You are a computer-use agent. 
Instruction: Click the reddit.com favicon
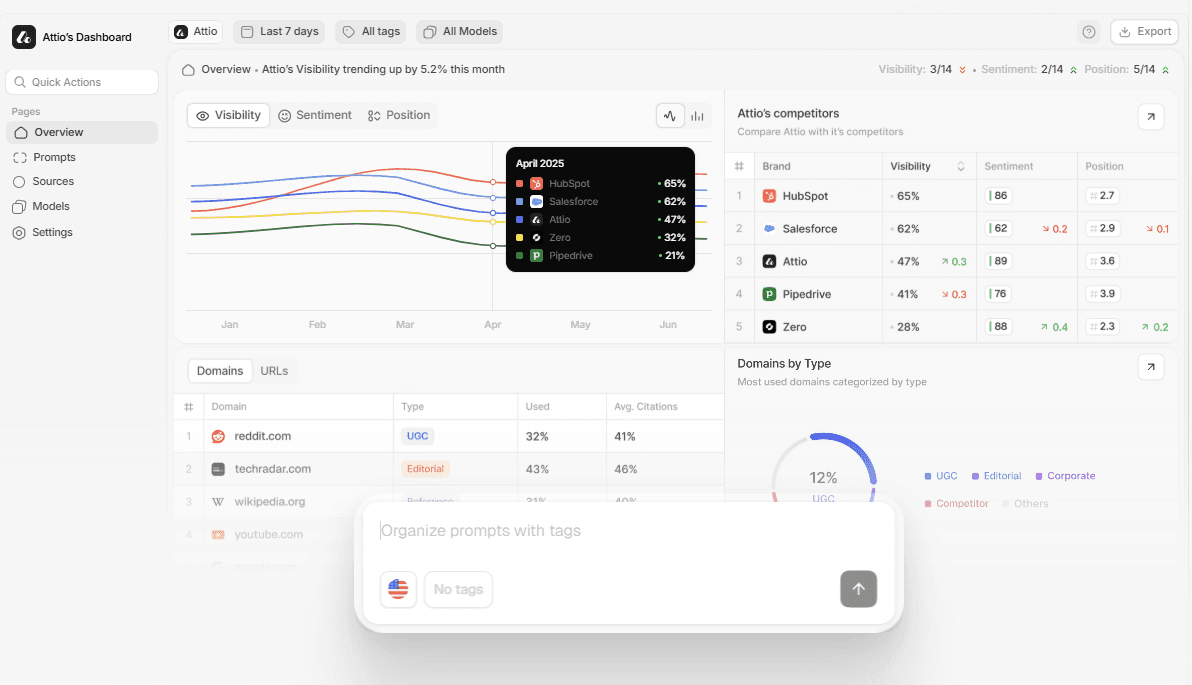(x=218, y=436)
